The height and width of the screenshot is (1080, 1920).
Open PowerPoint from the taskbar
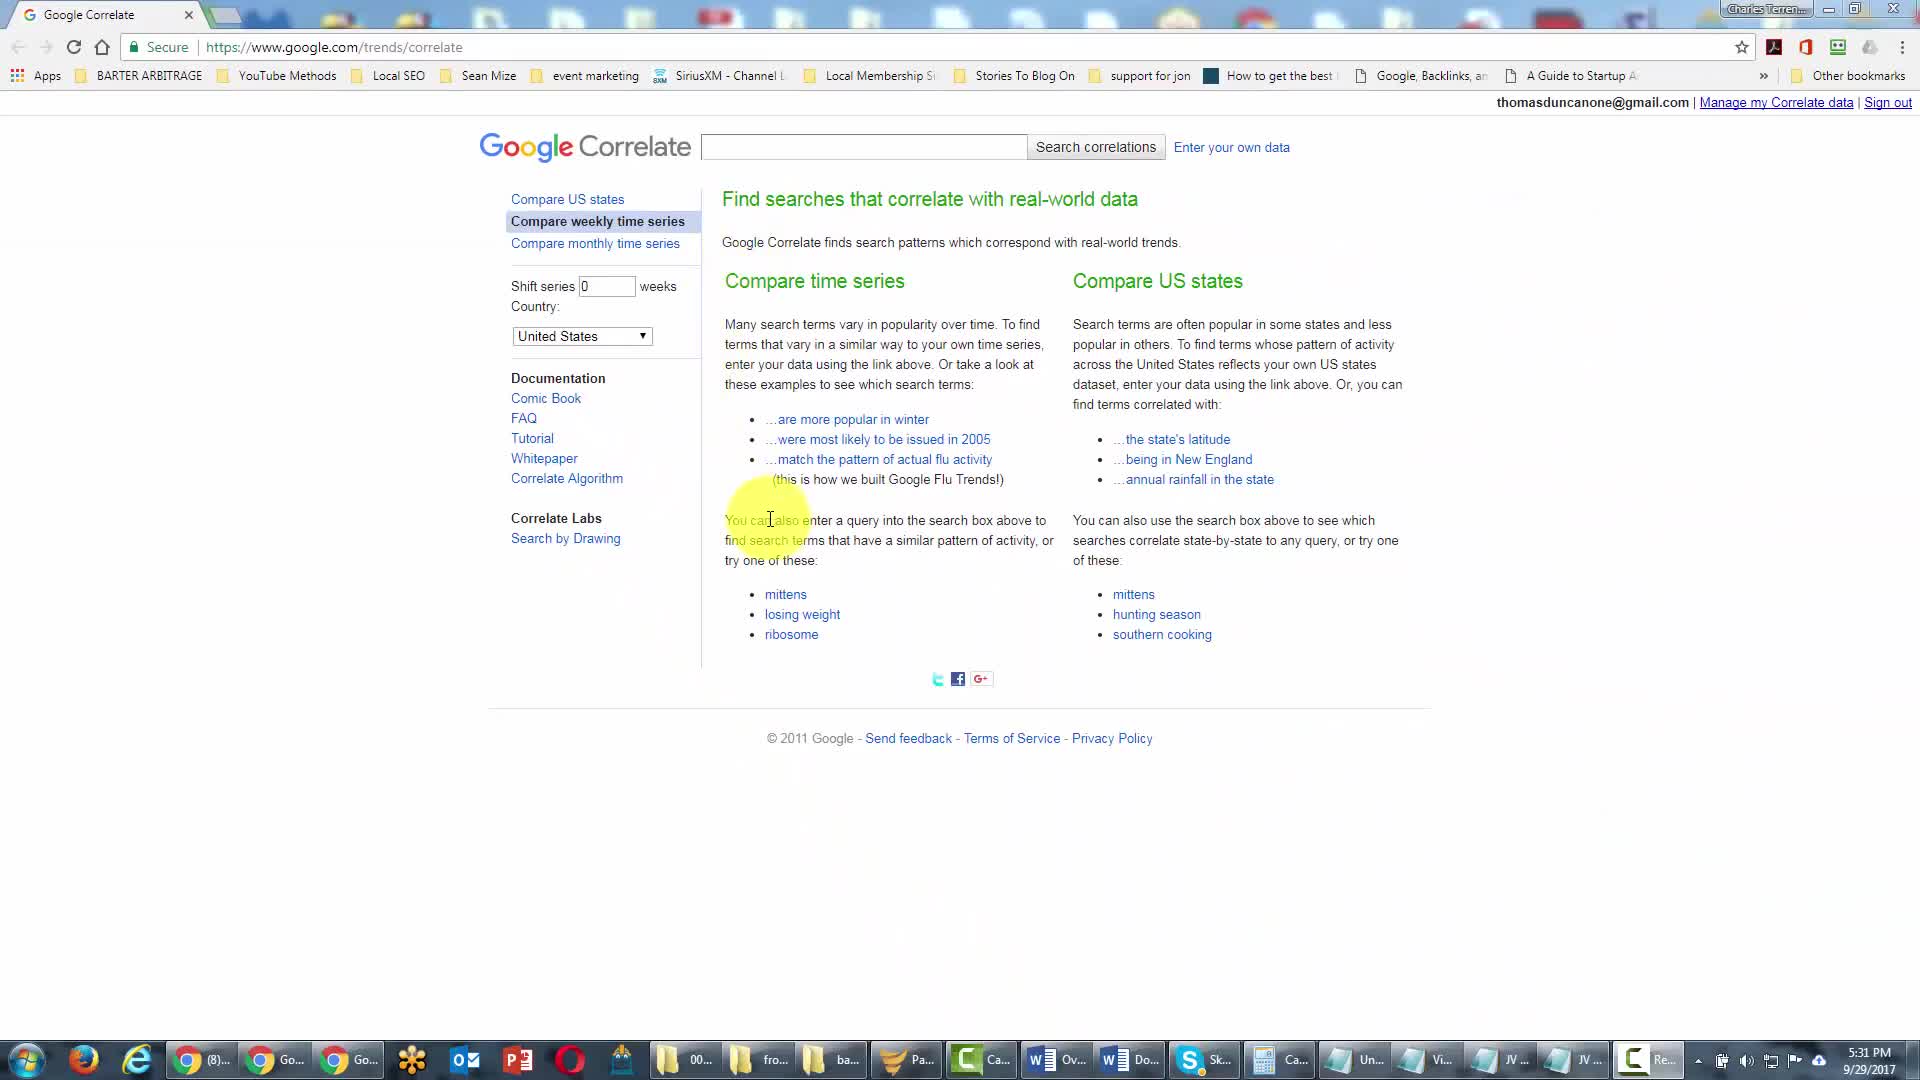tap(518, 1060)
